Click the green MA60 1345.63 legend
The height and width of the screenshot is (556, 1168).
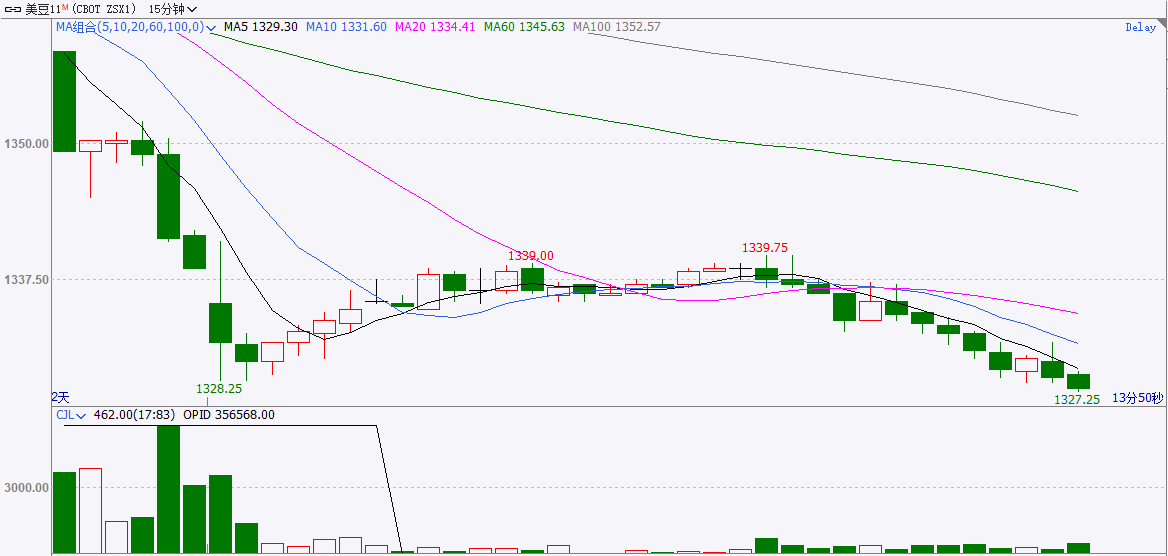[x=524, y=27]
